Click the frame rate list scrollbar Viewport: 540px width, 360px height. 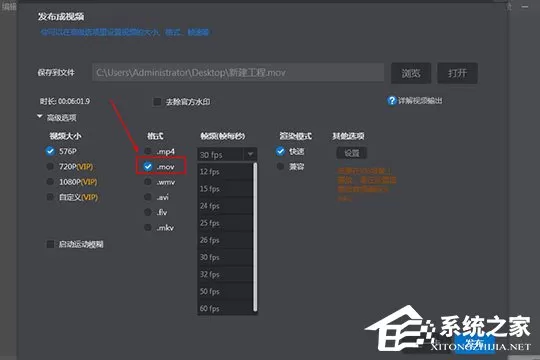[255, 238]
